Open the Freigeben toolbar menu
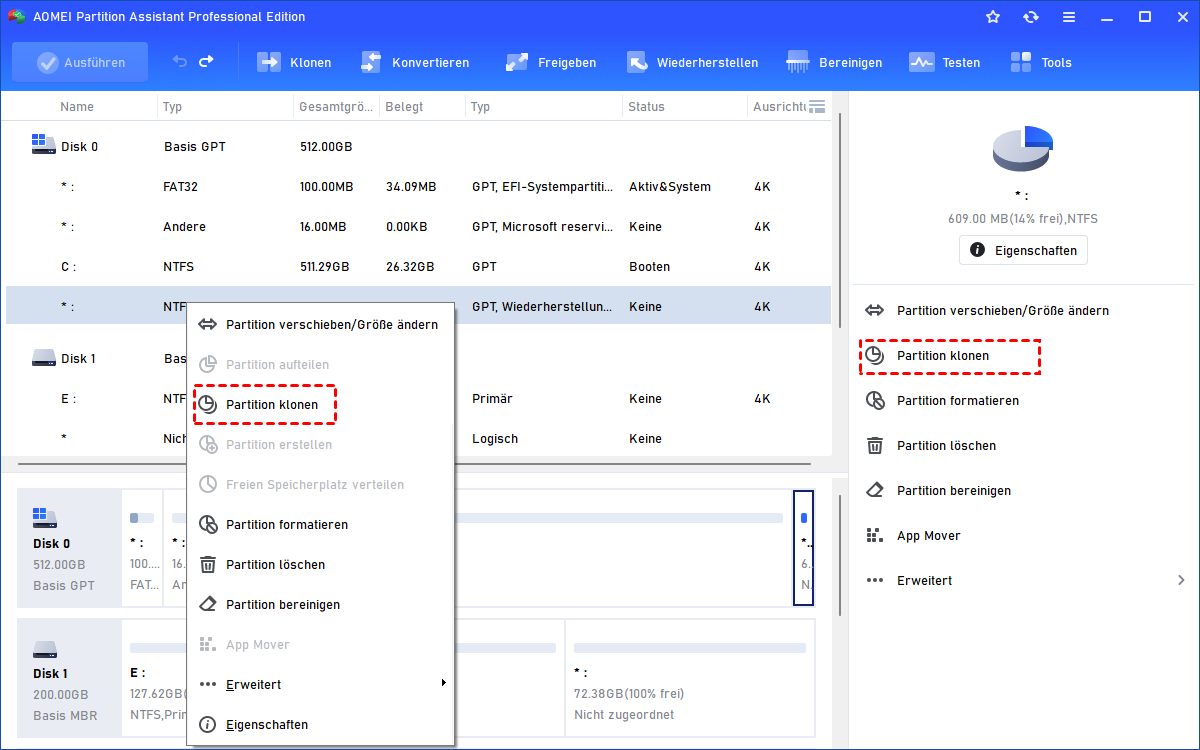The width and height of the screenshot is (1200, 750). pyautogui.click(x=551, y=62)
